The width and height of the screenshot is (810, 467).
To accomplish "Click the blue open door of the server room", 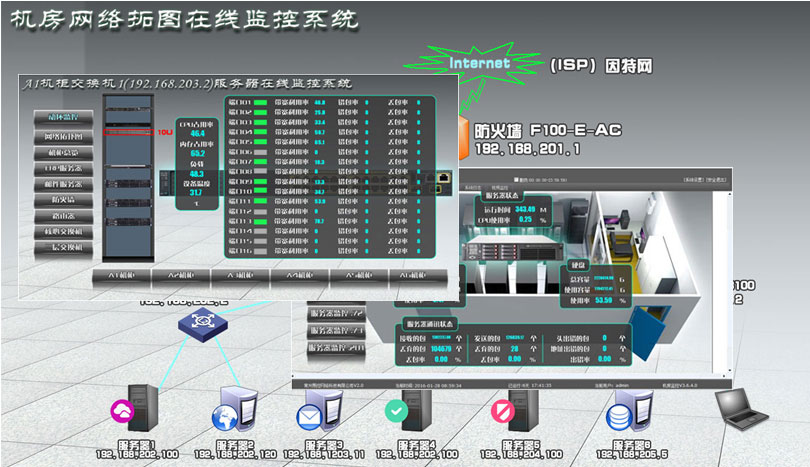I will (650, 333).
